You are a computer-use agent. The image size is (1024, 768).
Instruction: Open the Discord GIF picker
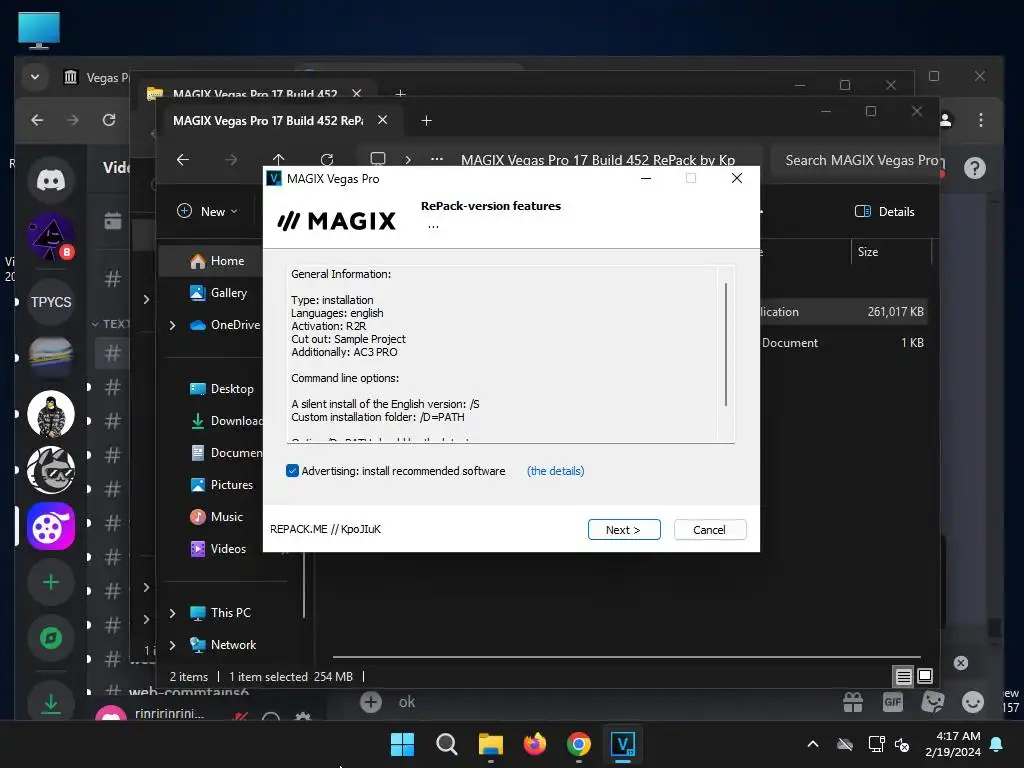892,702
